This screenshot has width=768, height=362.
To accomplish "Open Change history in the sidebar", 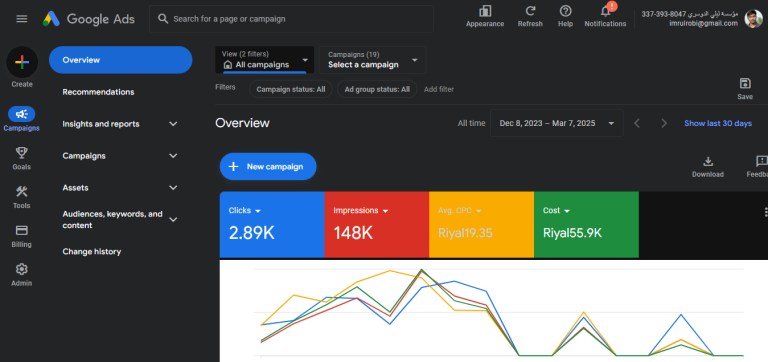I will point(92,252).
